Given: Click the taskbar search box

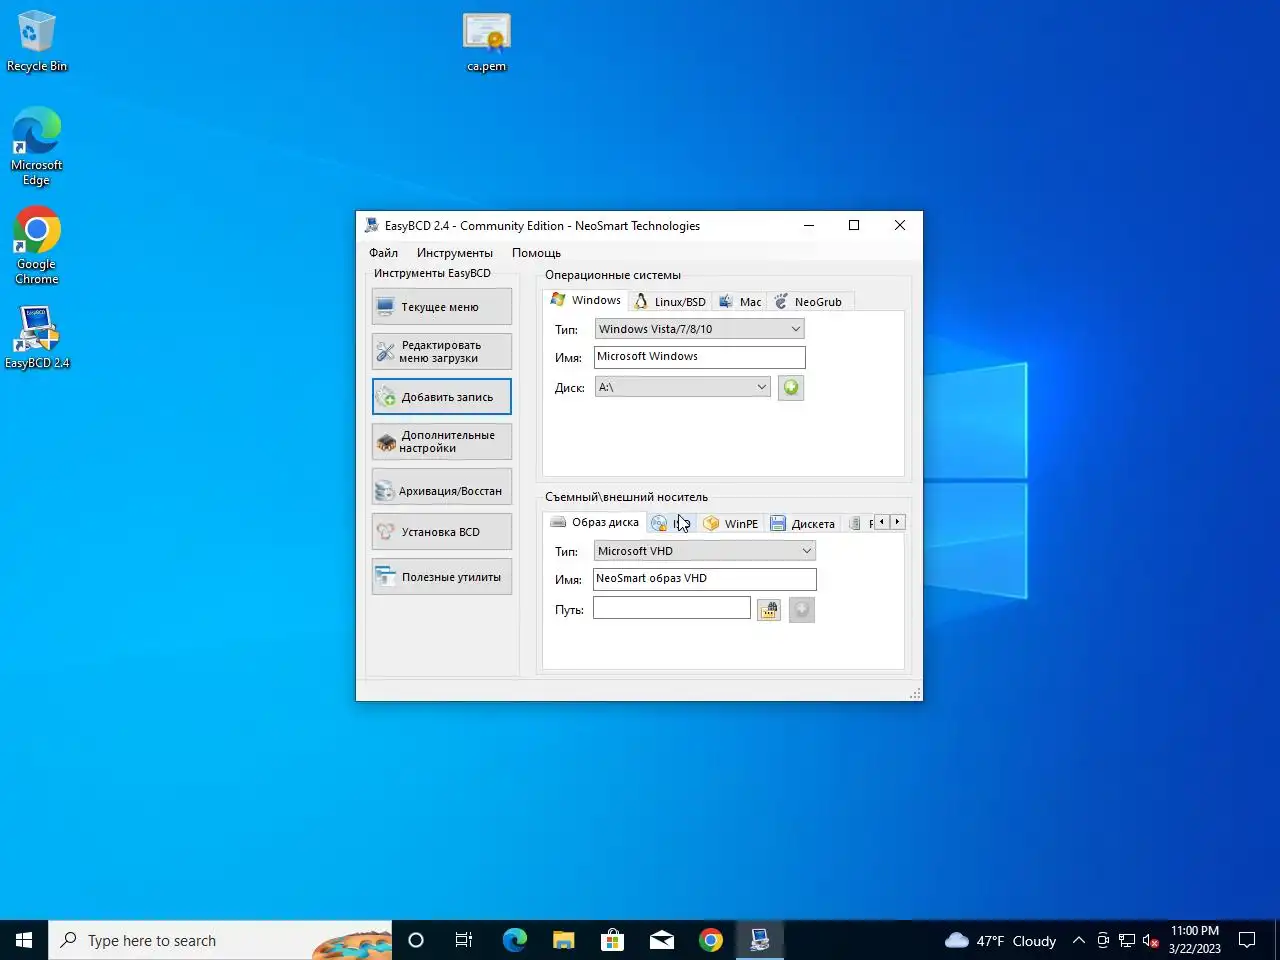Looking at the screenshot, I should [x=220, y=940].
